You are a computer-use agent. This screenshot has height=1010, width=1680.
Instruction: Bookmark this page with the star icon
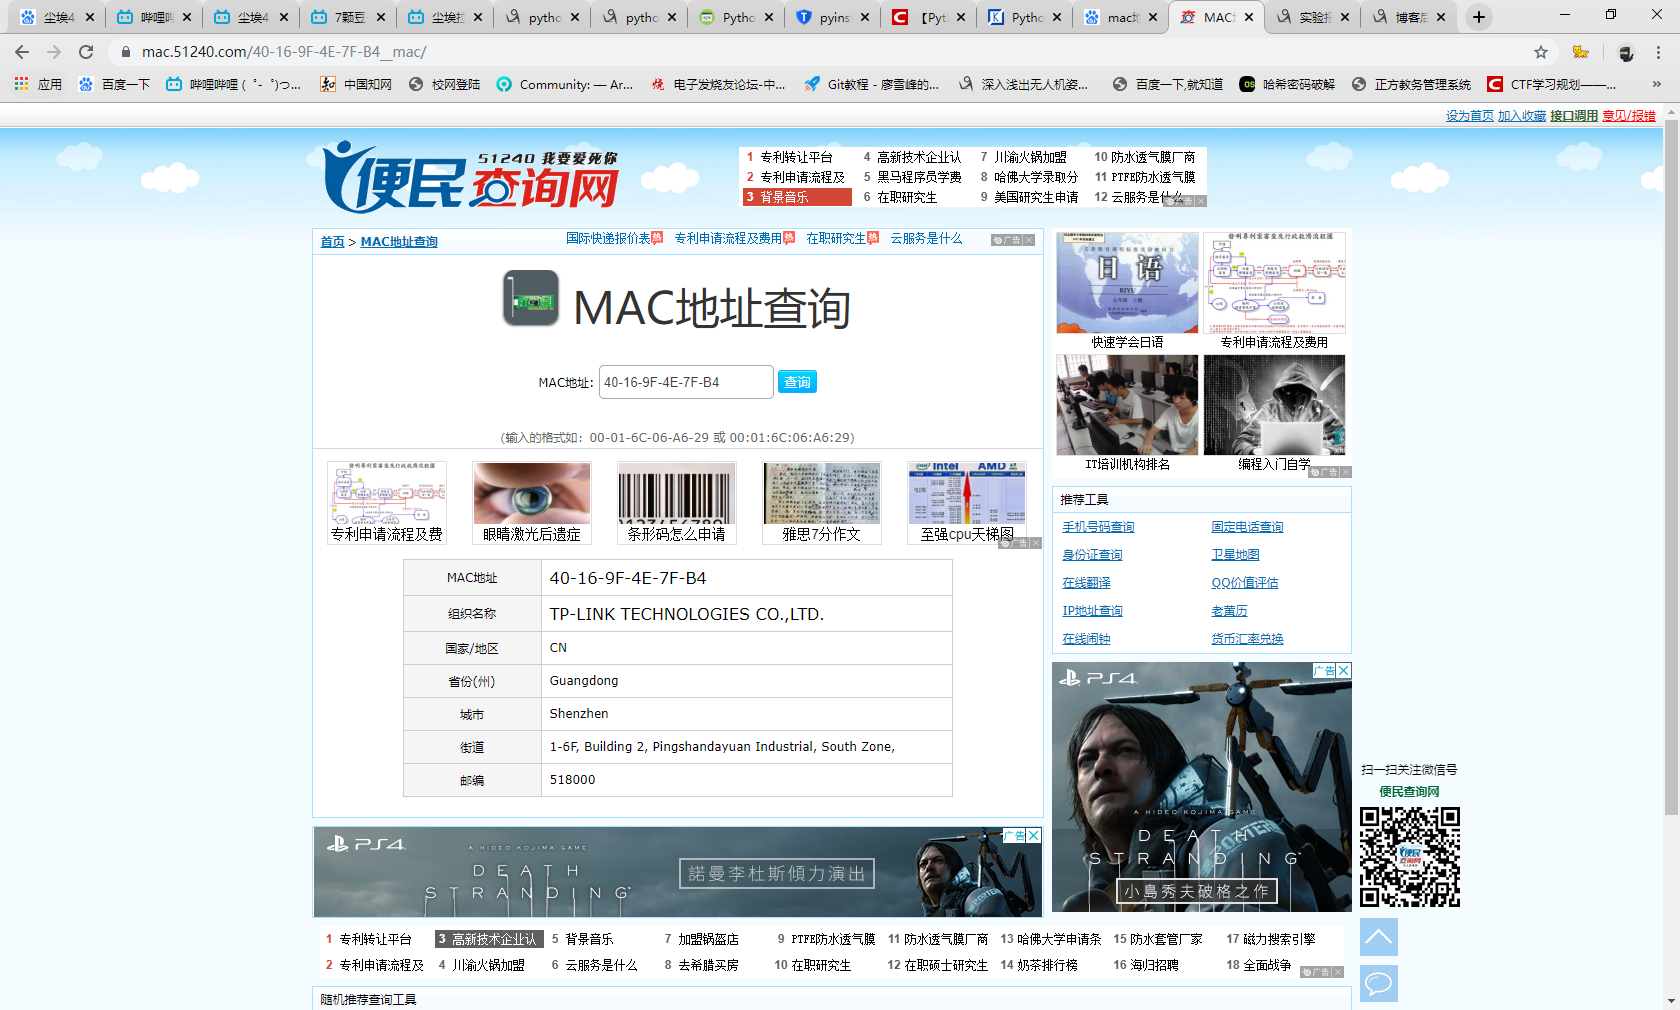click(x=1541, y=52)
